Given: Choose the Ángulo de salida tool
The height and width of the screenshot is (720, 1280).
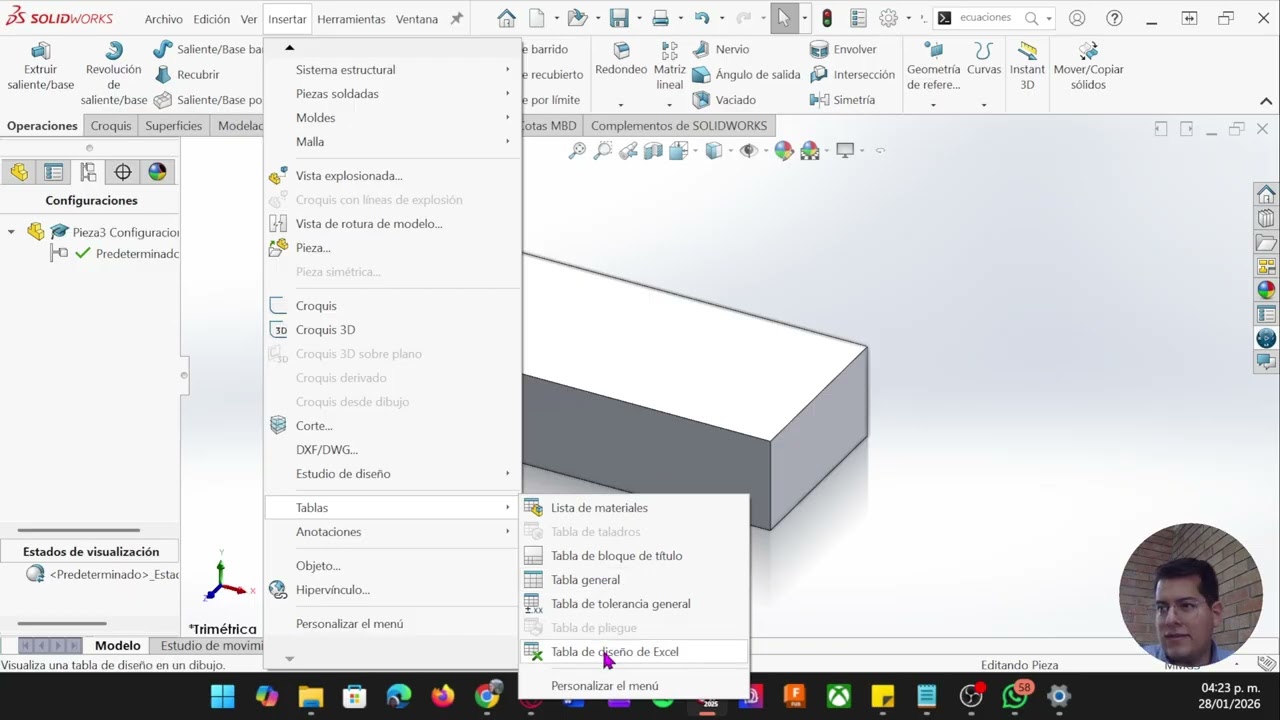Looking at the screenshot, I should (746, 74).
